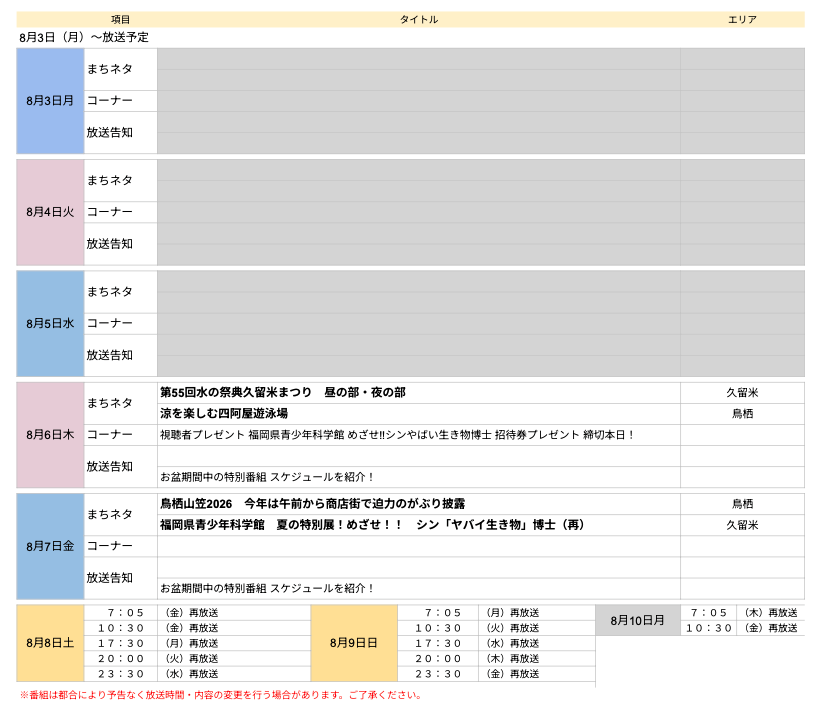821x713 pixels.
Task: Click まちネタ label for 8月4日火
Action: (x=110, y=181)
